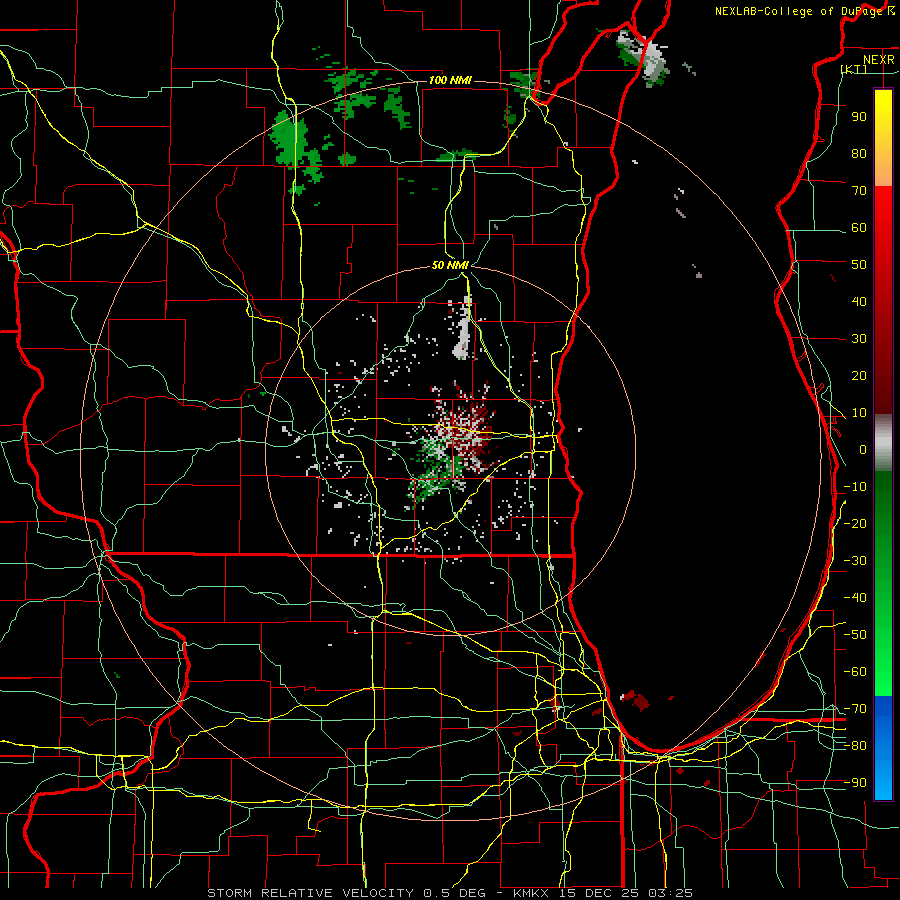Click the -90 tick label on velocity scale
Screen dimensions: 900x900
855,783
